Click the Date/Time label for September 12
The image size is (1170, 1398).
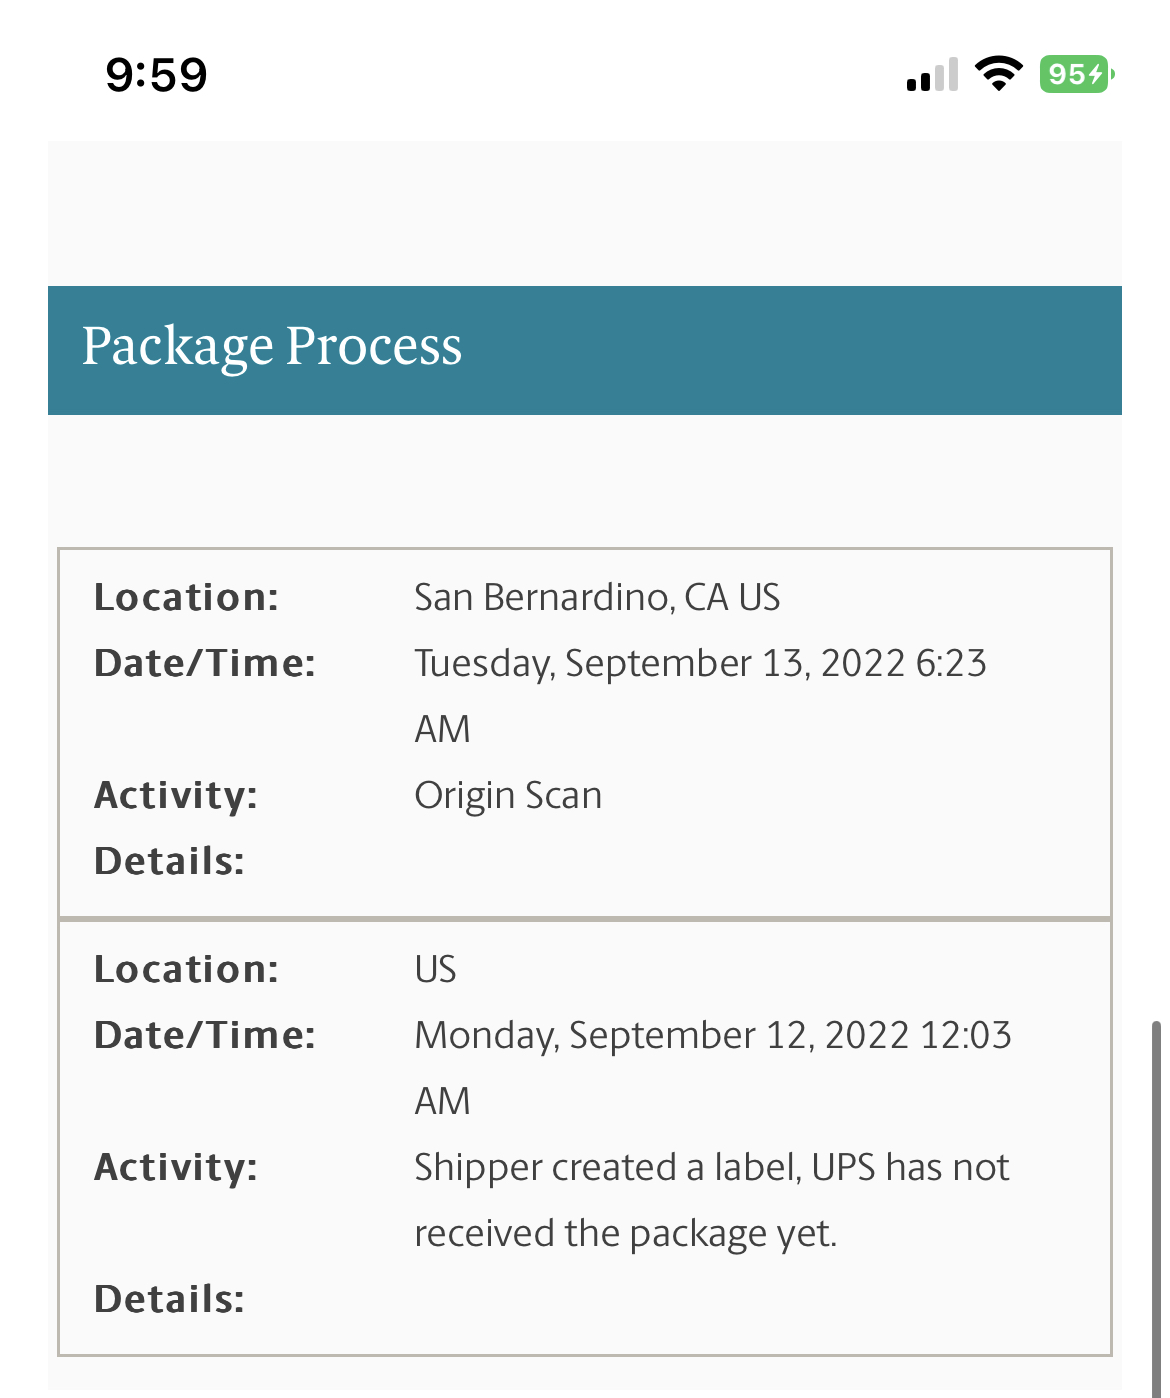coord(204,1035)
